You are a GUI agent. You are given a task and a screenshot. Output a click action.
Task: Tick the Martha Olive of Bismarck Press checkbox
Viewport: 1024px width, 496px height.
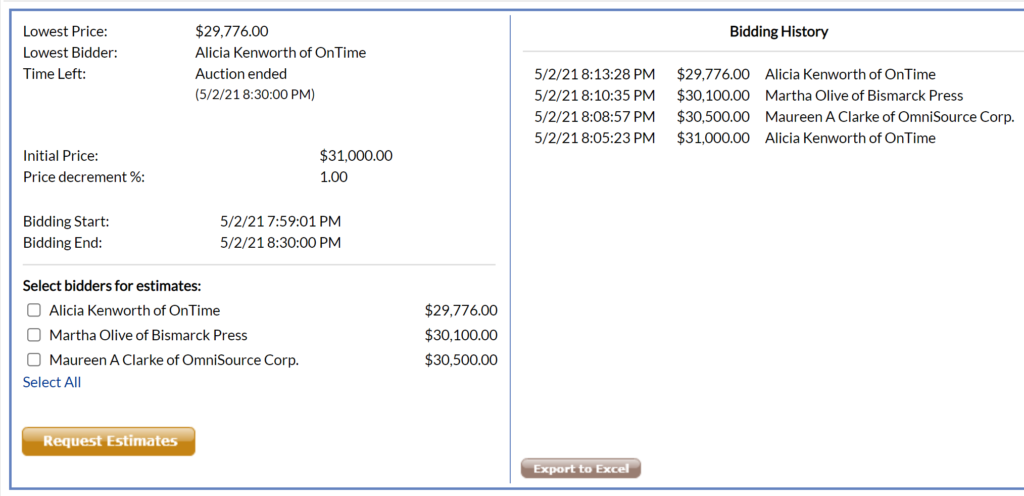click(x=34, y=335)
